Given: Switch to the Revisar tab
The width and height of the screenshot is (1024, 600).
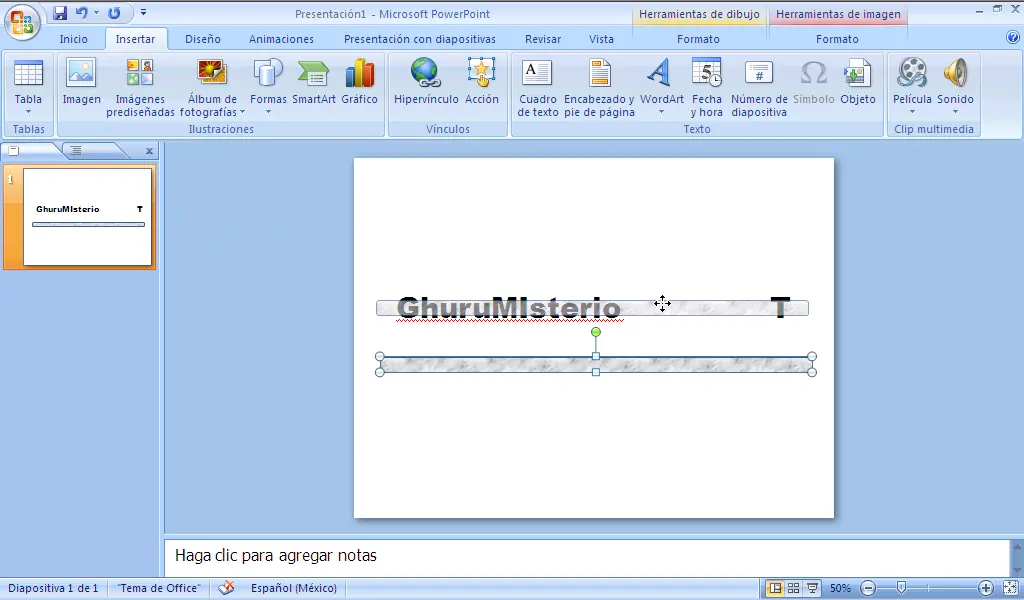Looking at the screenshot, I should coord(543,39).
